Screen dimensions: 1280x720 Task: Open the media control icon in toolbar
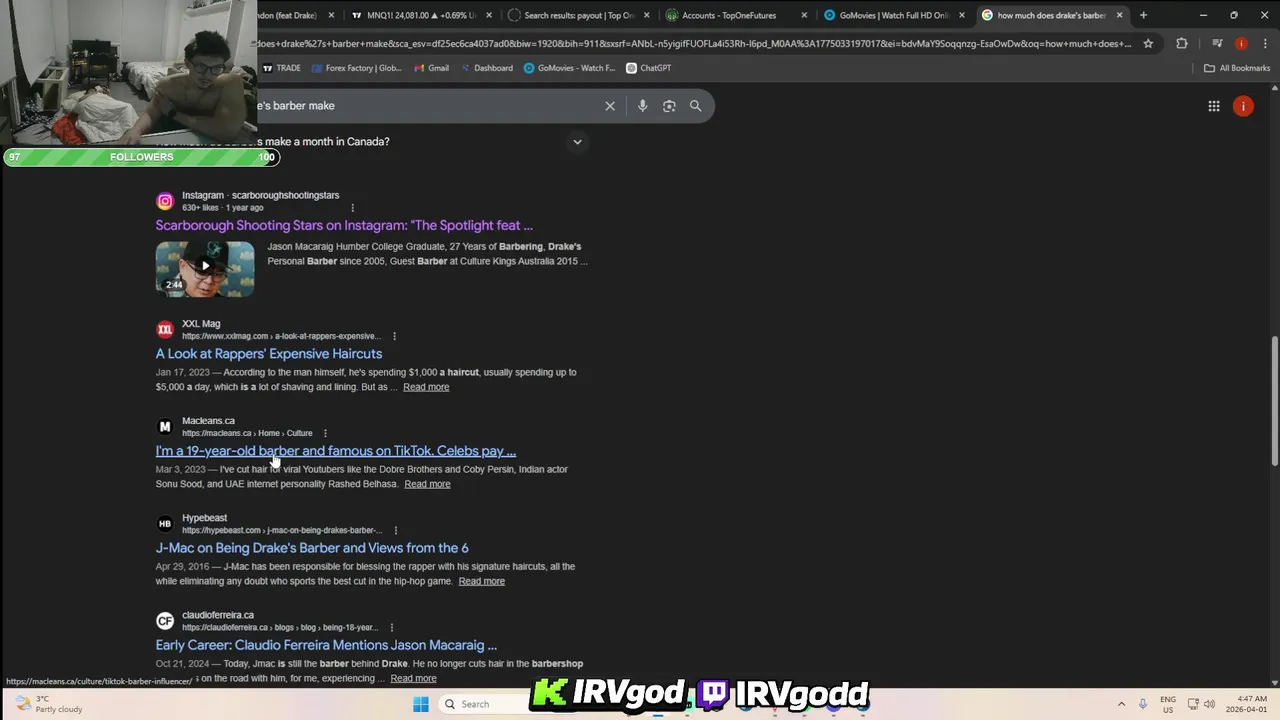(x=1217, y=43)
